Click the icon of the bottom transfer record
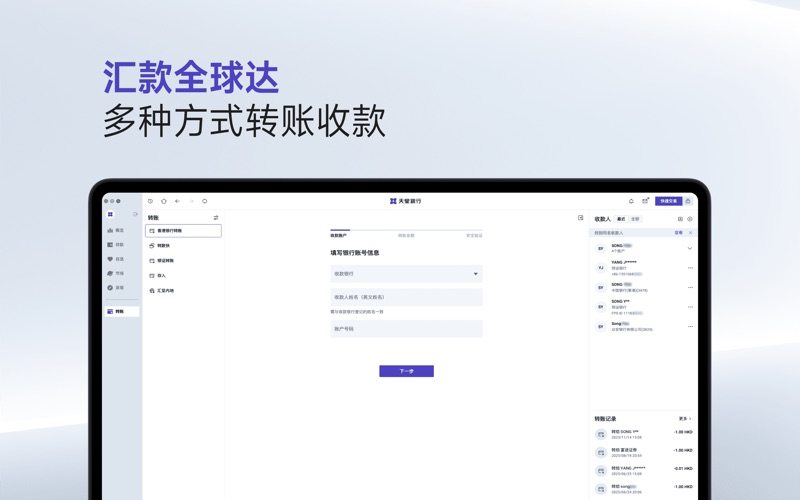800x500 pixels. [x=601, y=489]
